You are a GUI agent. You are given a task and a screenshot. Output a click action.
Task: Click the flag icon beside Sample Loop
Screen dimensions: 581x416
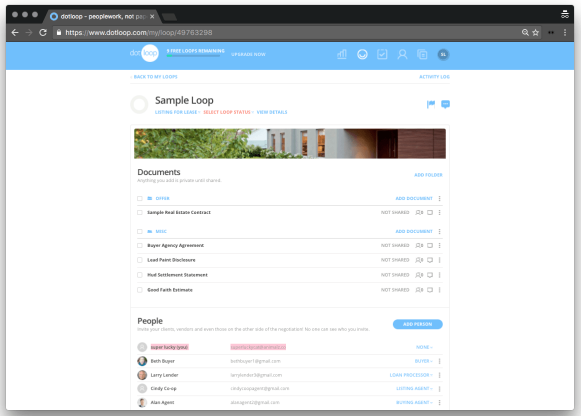(x=431, y=104)
